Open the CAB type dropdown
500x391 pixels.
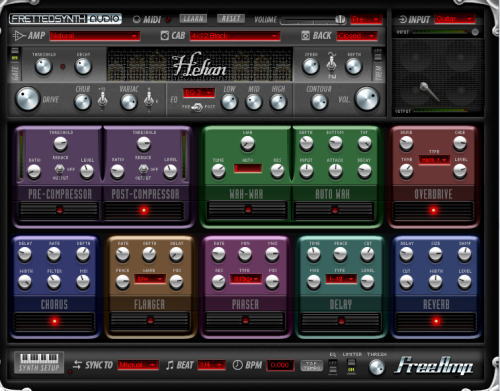click(235, 36)
